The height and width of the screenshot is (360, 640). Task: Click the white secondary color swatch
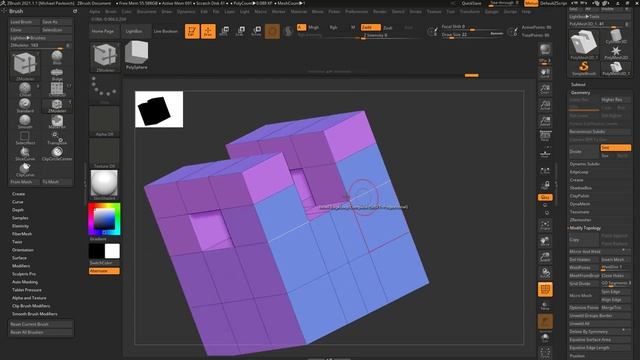tap(112, 251)
